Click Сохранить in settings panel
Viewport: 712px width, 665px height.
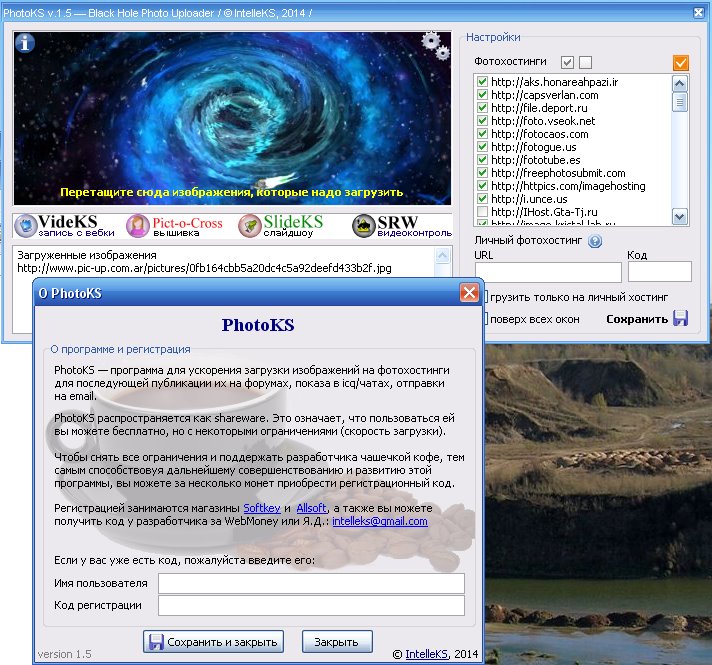point(637,319)
